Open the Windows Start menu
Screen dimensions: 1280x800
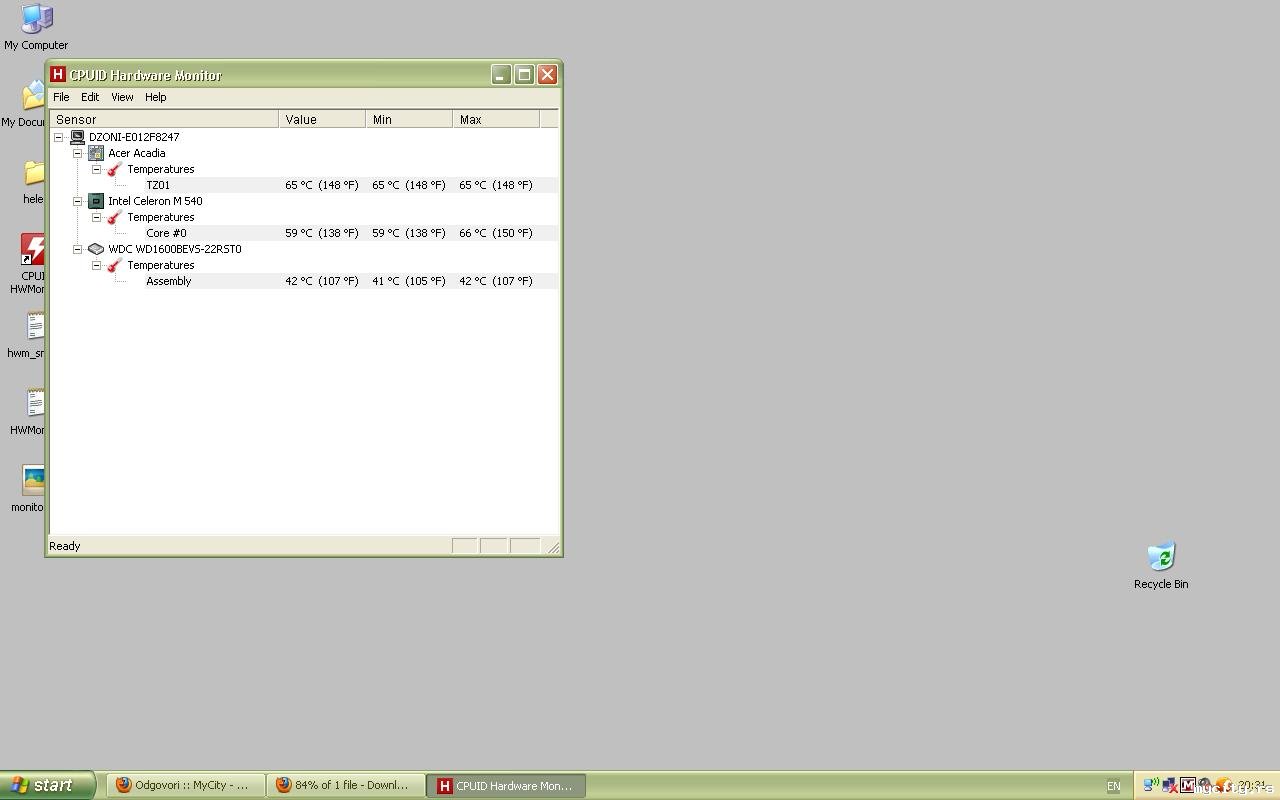47,785
